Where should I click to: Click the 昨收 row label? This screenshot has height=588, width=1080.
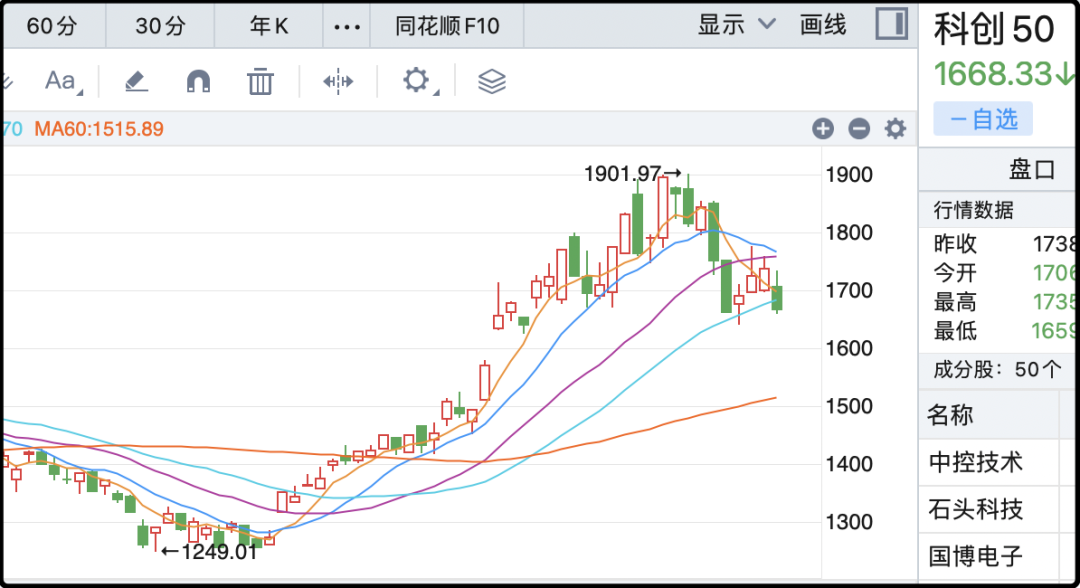pyautogui.click(x=955, y=244)
